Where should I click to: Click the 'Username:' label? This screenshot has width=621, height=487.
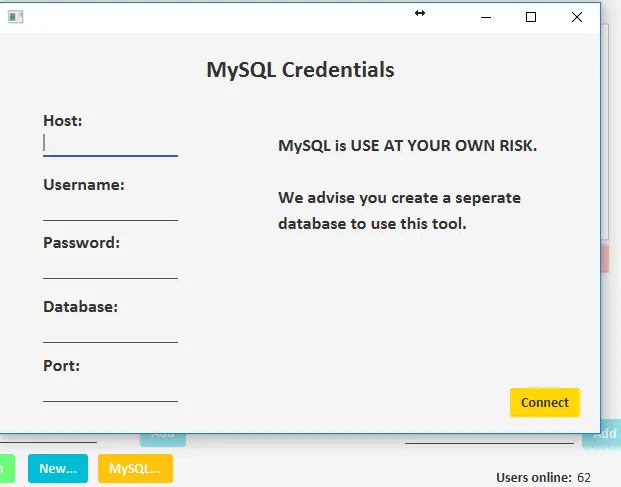(x=84, y=185)
